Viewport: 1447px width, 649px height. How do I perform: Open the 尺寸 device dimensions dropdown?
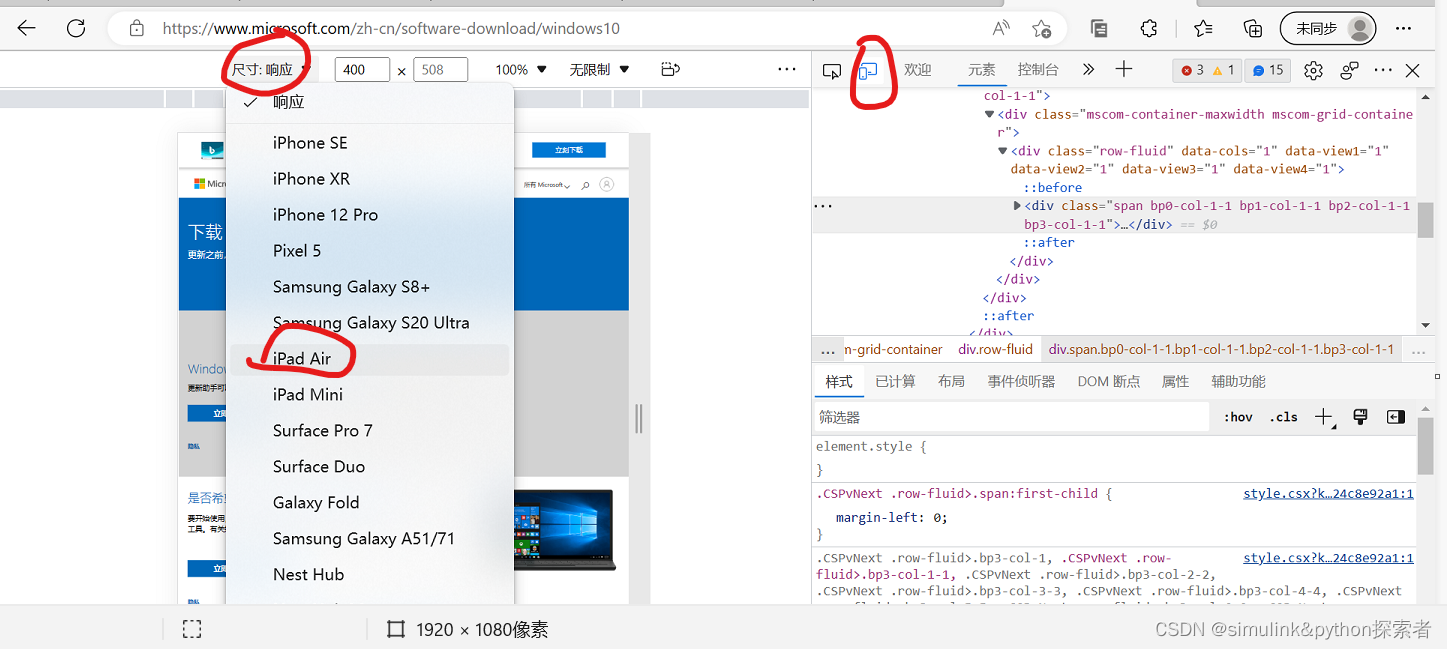pos(271,70)
